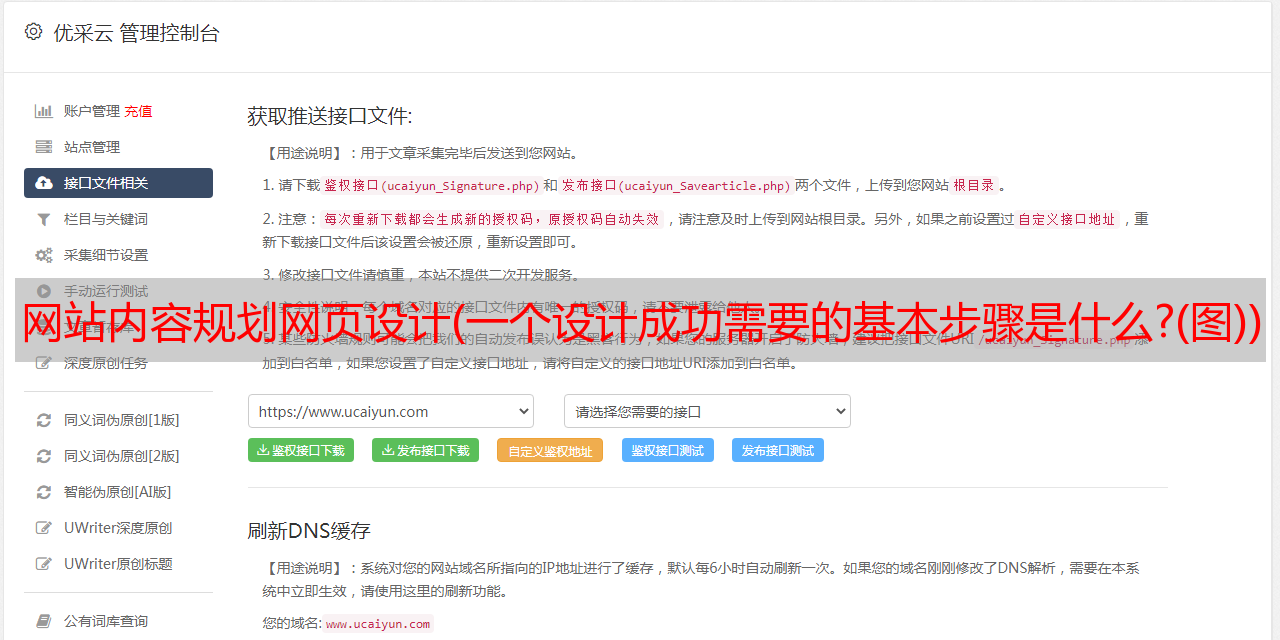Click the 获取推送接口文件: heading

[330, 116]
